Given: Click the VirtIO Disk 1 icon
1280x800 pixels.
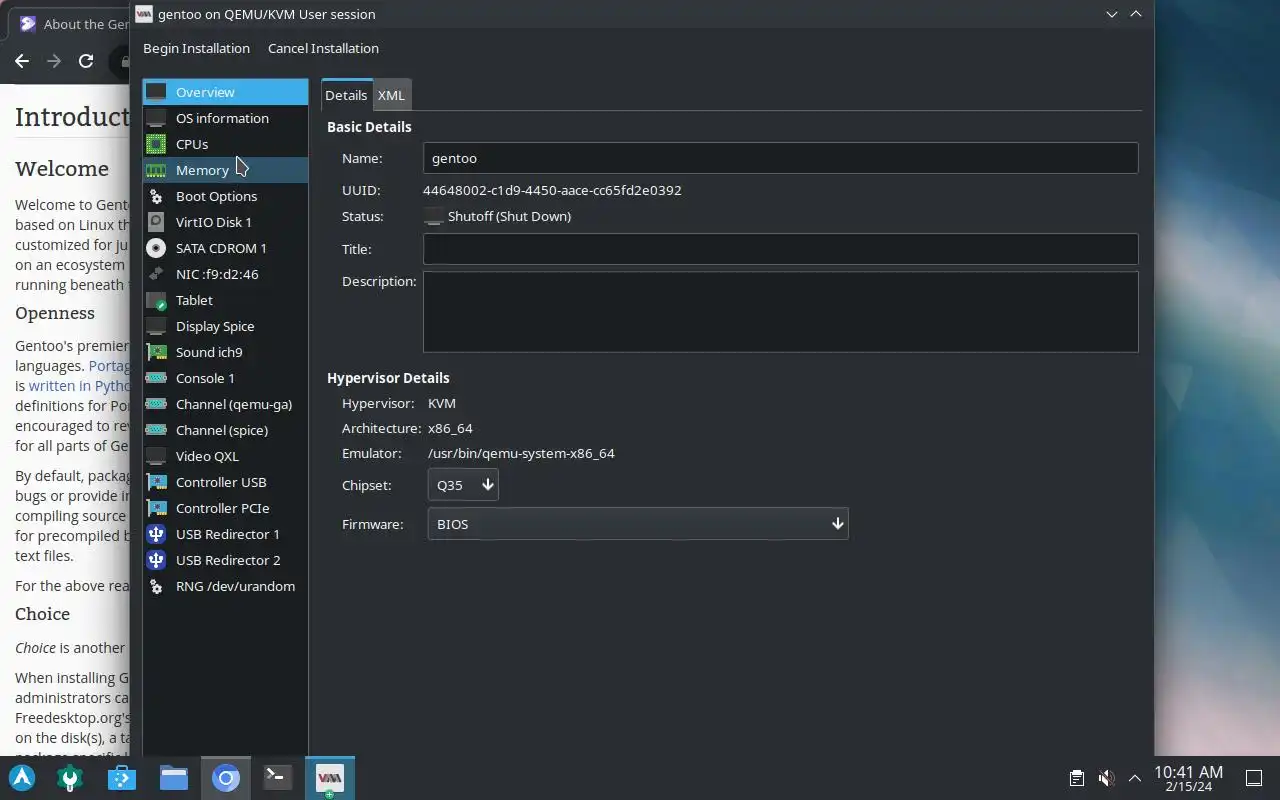Looking at the screenshot, I should pos(156,222).
